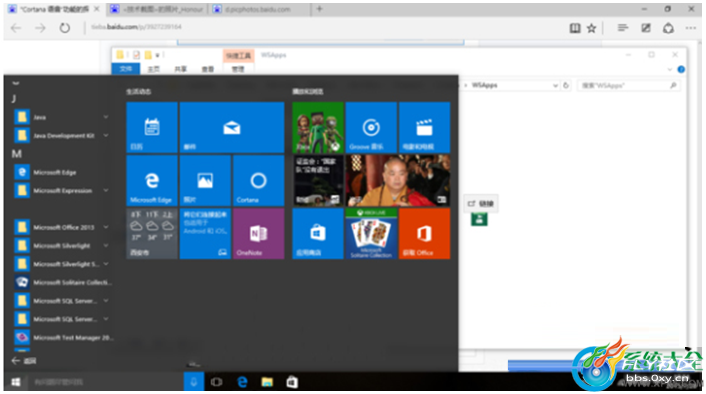This screenshot has height=394, width=706.
Task: Open the Get Office tile
Action: (424, 234)
